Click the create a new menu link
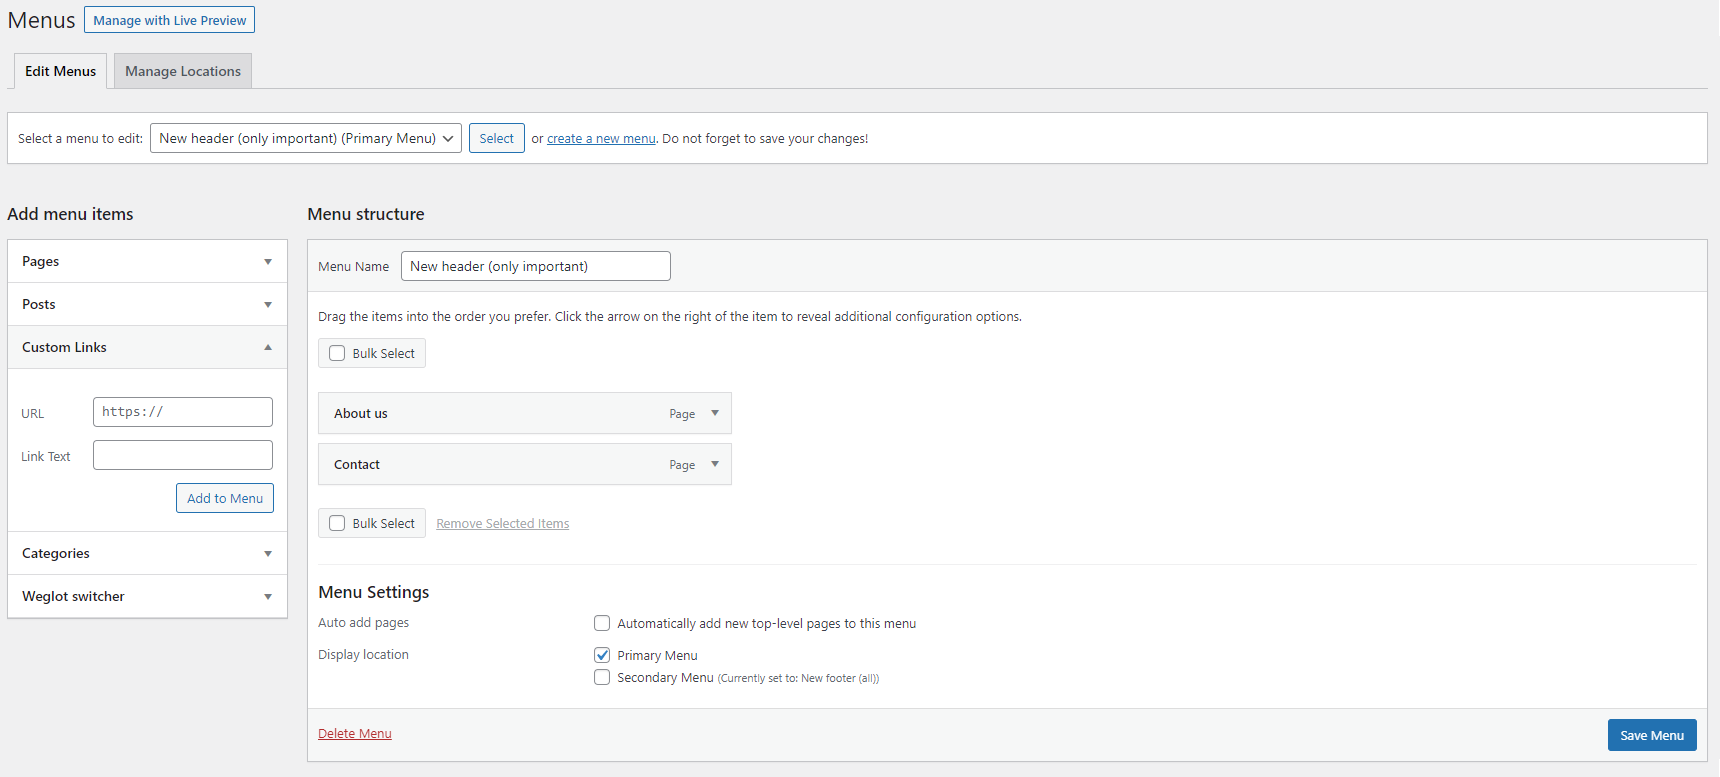This screenshot has width=1720, height=777. pyautogui.click(x=601, y=139)
